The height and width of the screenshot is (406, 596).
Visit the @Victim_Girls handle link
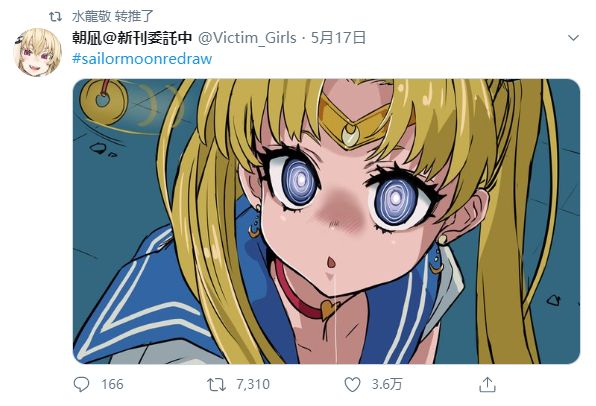[x=247, y=38]
